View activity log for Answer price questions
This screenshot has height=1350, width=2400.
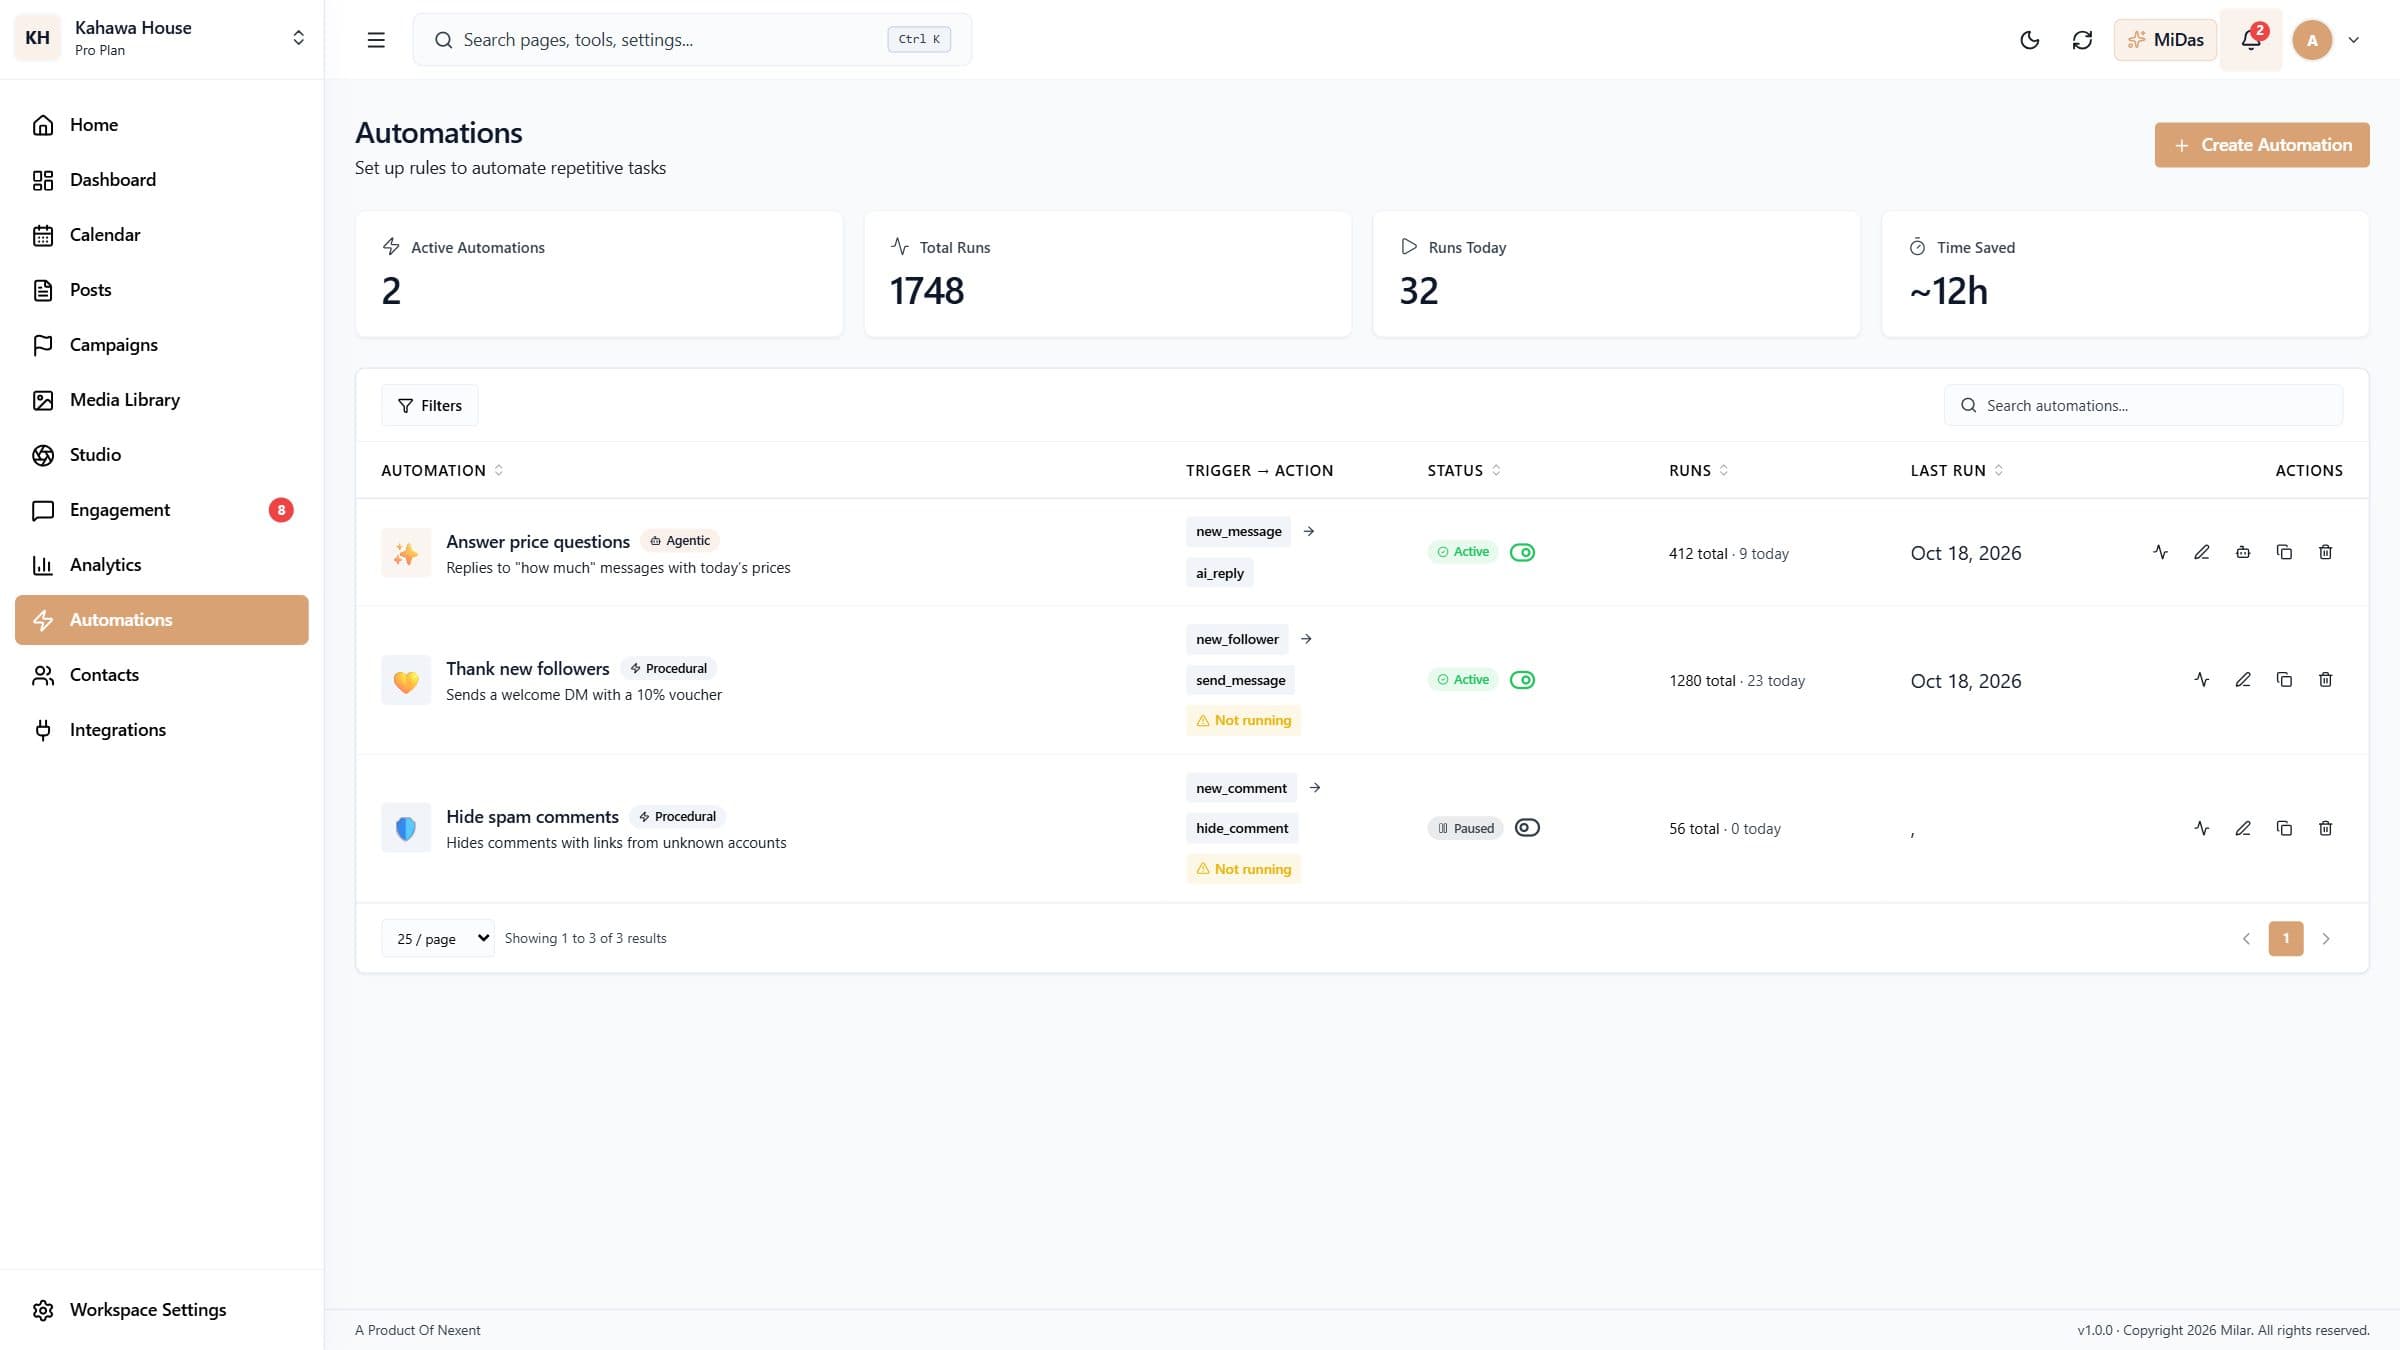tap(2160, 552)
